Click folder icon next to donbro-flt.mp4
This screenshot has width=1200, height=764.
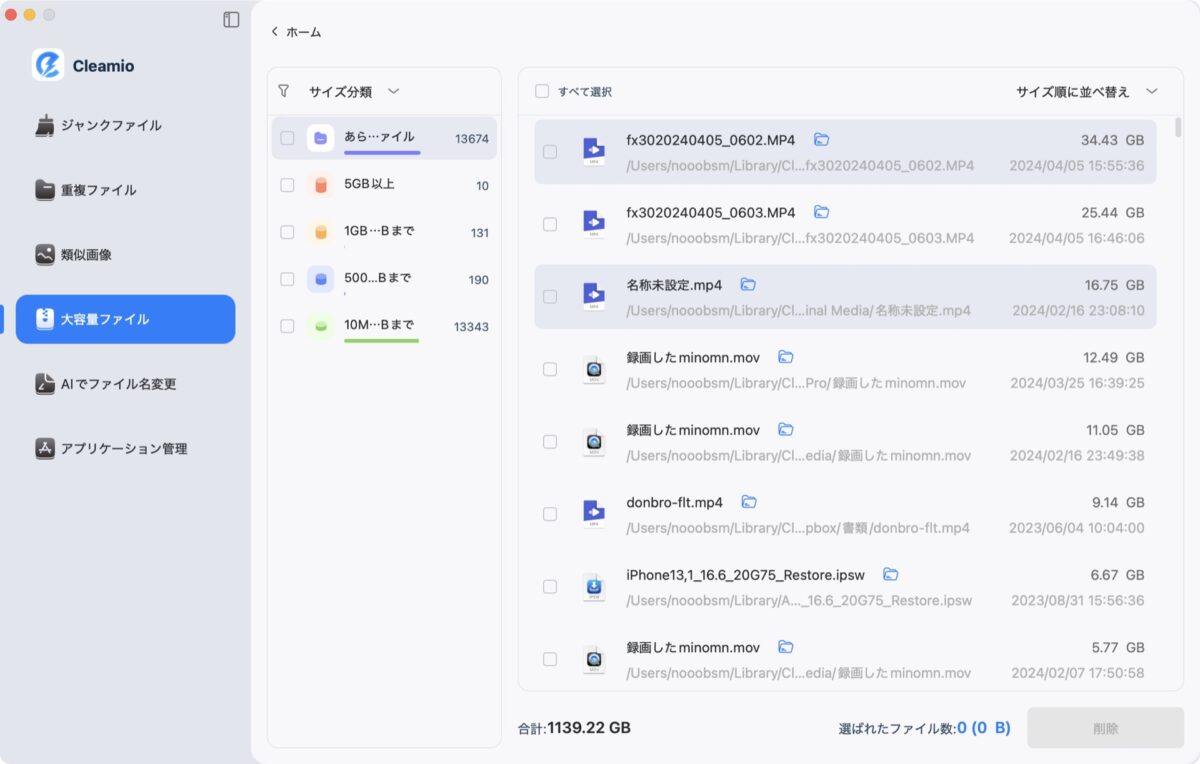coord(748,502)
